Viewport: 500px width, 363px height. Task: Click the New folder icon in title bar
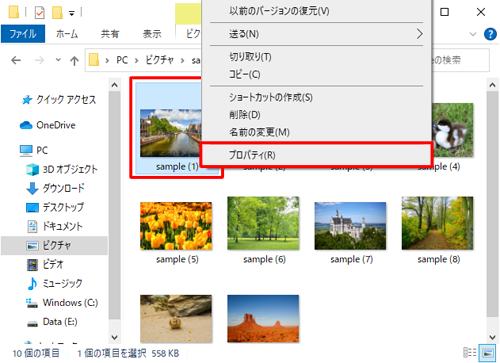coord(57,13)
